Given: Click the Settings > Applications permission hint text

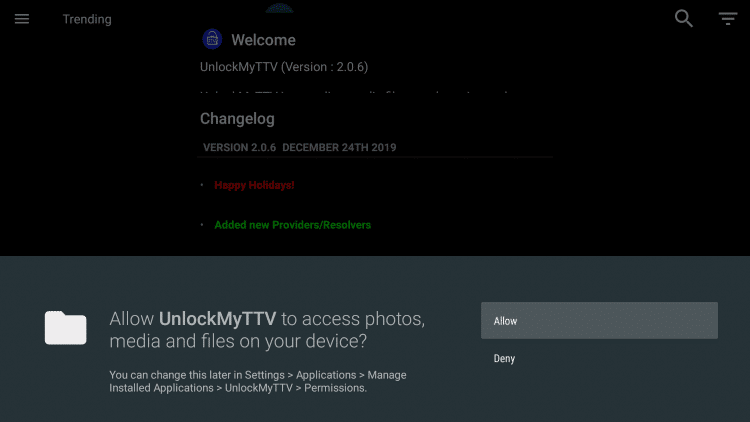Looking at the screenshot, I should 258,381.
